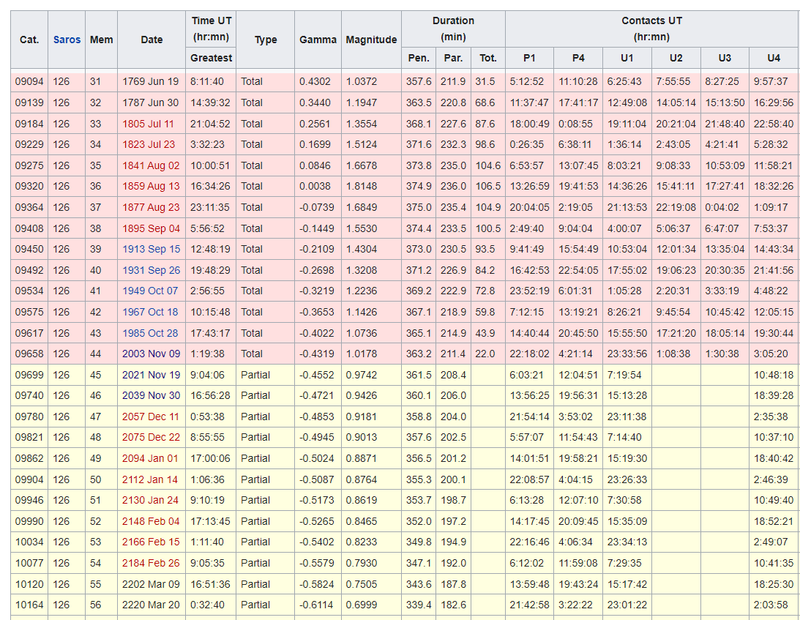Select gamma value -0.6114

[x=318, y=605]
